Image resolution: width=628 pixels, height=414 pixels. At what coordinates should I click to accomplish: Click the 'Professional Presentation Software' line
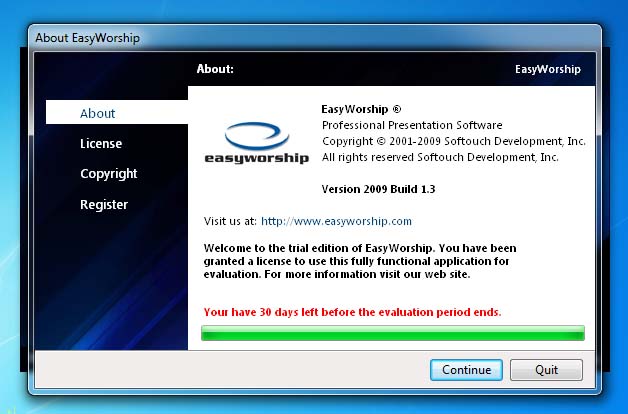[x=412, y=125]
